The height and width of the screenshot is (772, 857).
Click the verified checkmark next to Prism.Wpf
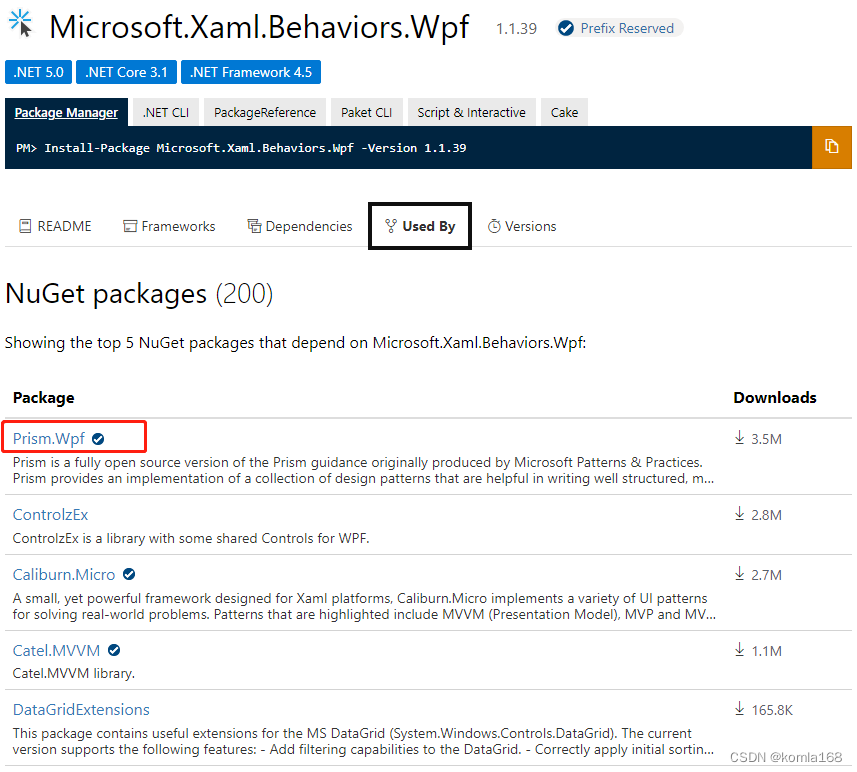tap(97, 437)
